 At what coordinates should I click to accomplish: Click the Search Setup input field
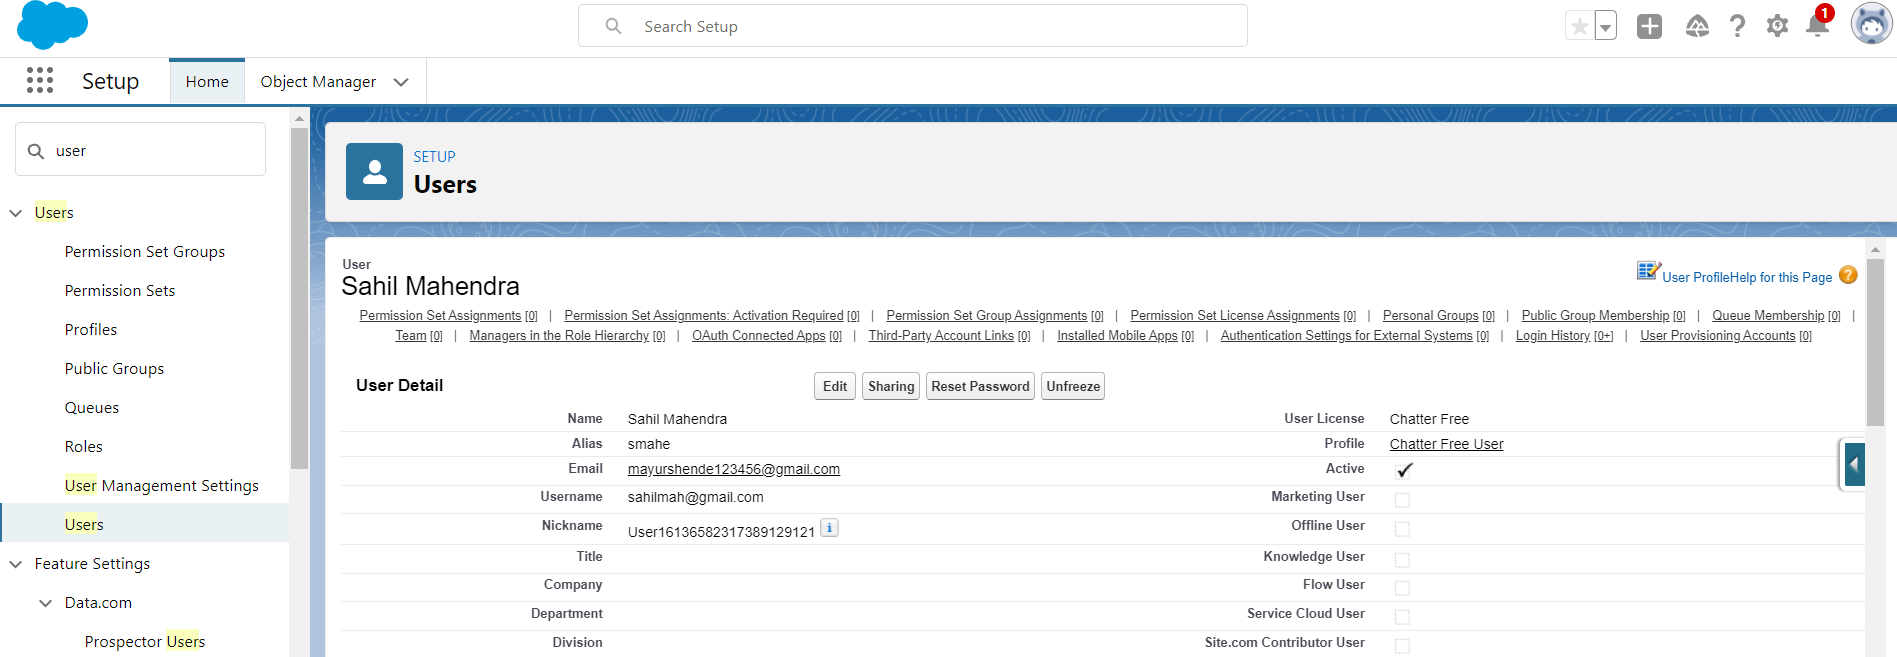(912, 26)
